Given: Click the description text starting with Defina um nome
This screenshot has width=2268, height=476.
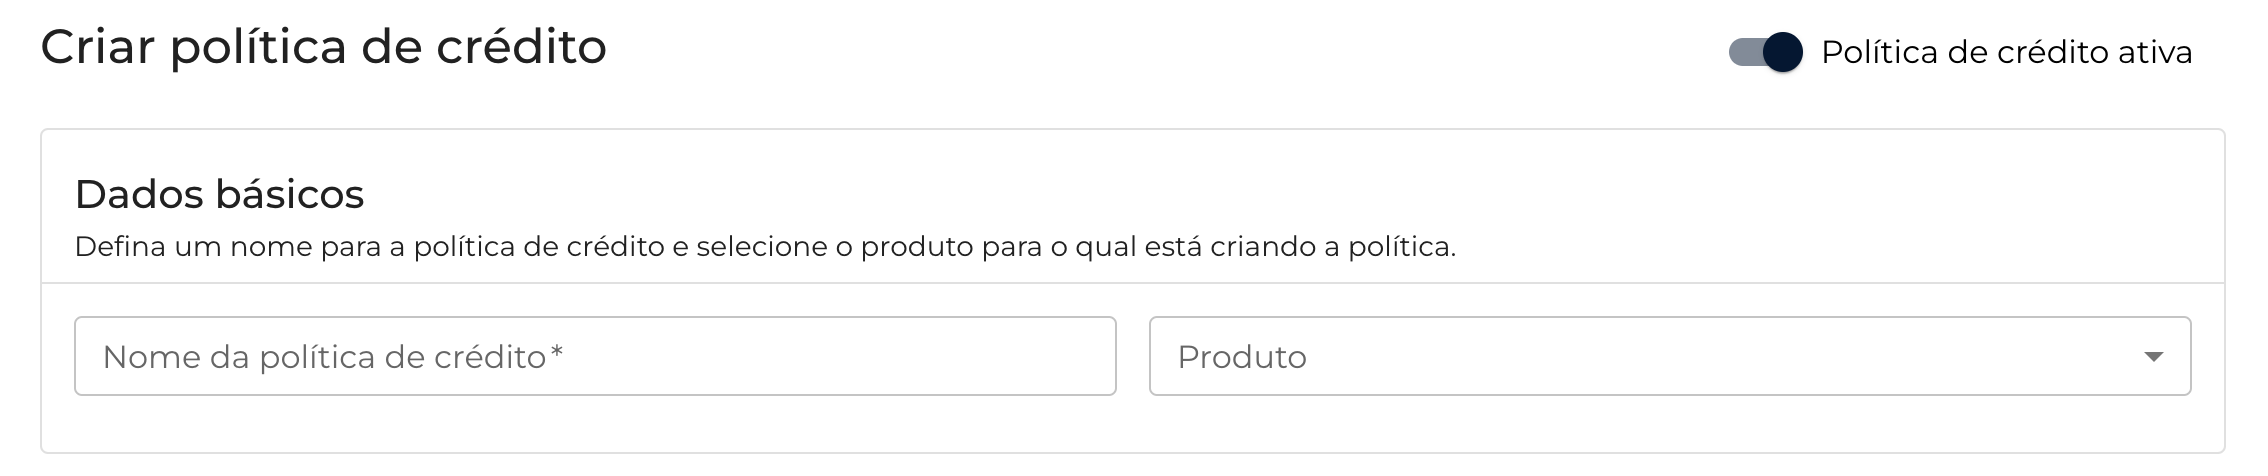Looking at the screenshot, I should (764, 247).
